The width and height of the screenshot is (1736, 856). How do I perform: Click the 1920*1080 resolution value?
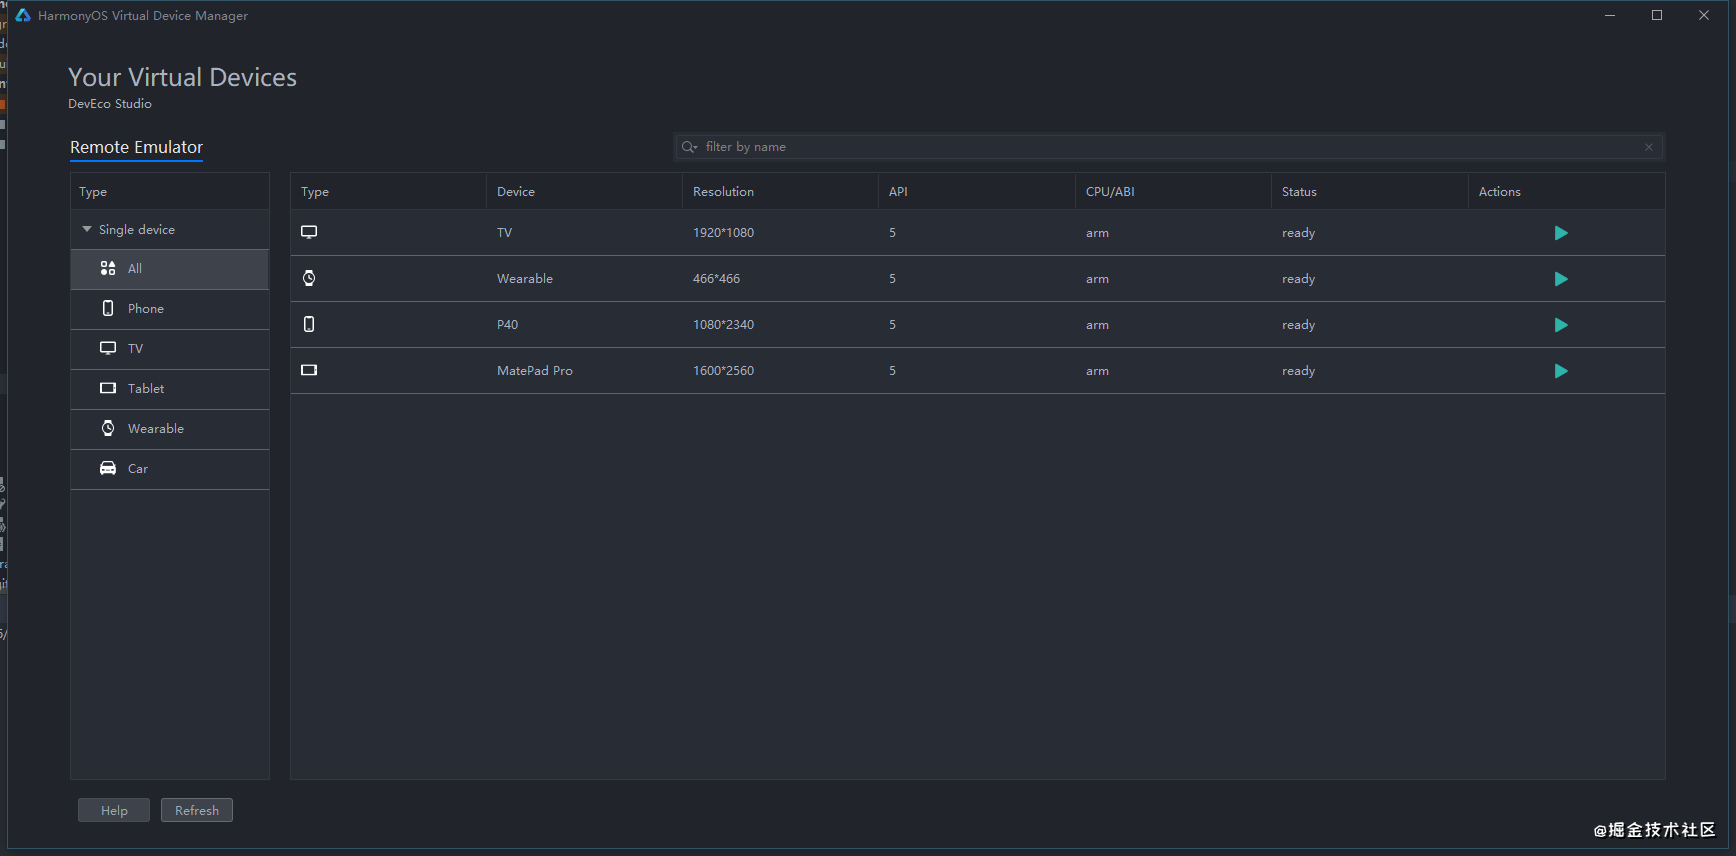click(x=723, y=233)
